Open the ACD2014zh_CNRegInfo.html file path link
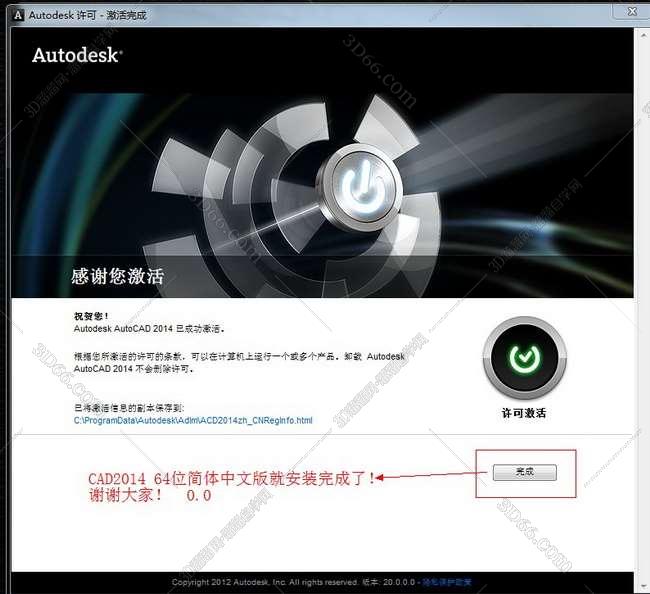 (193, 420)
